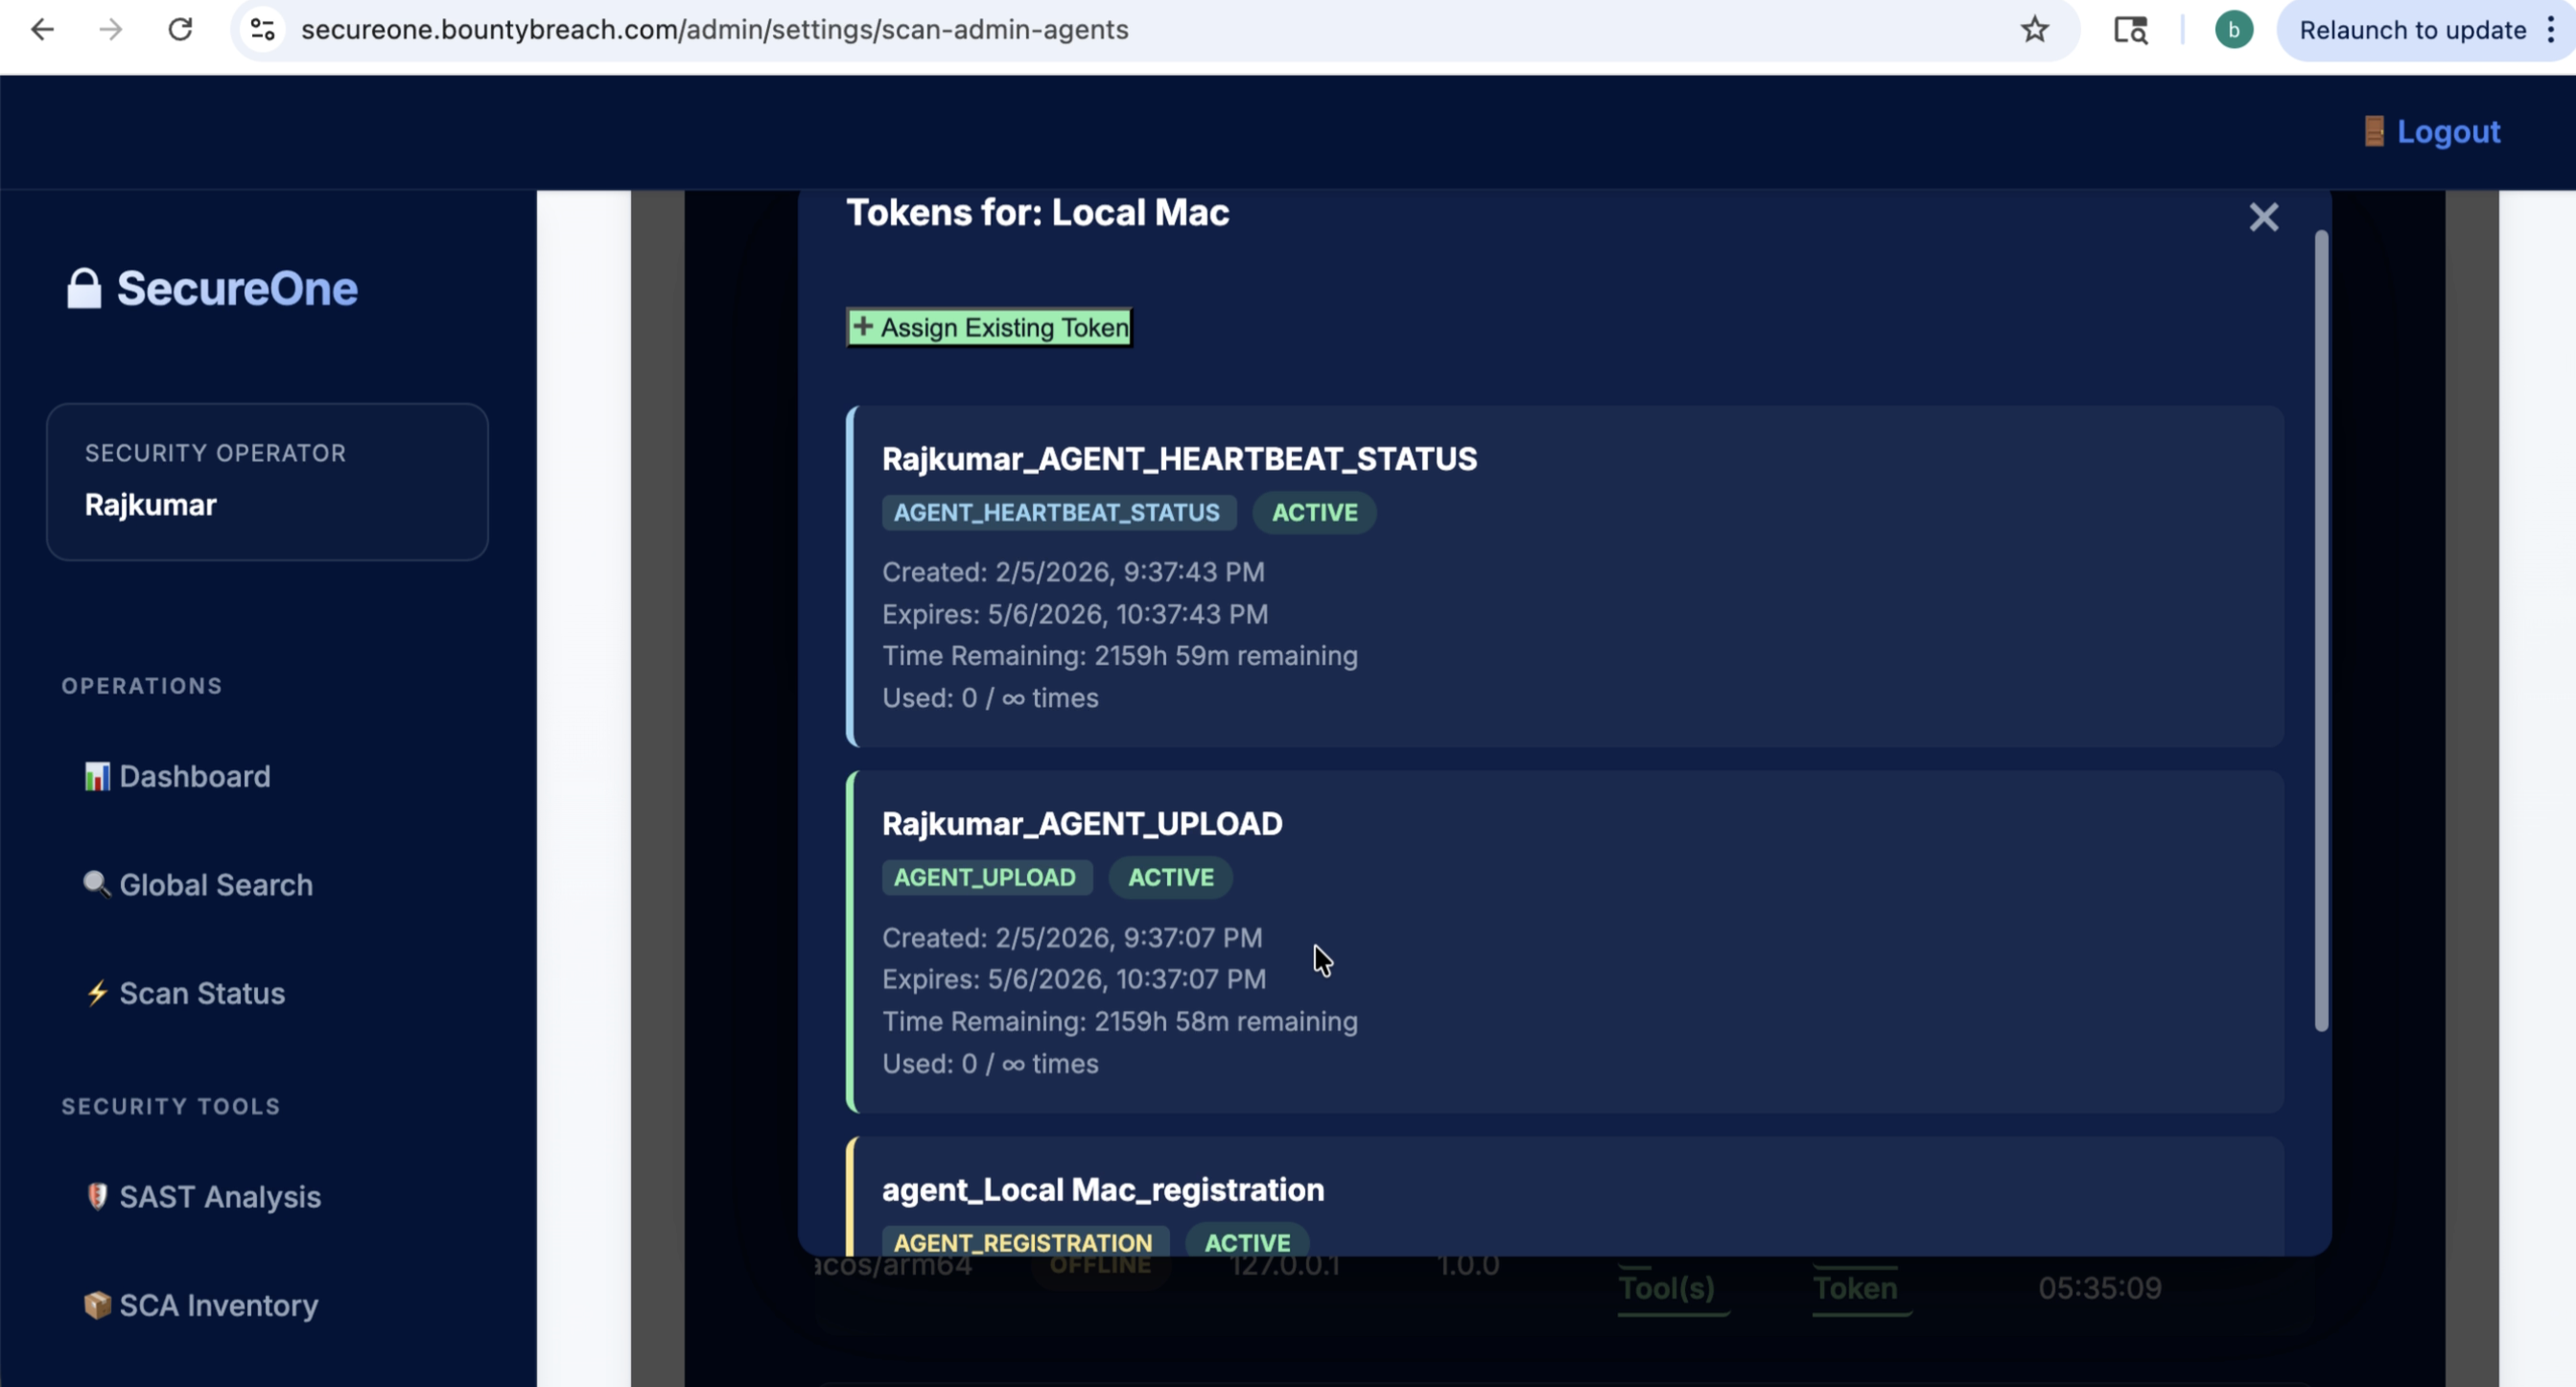
Task: Click the 'Tokens for: Local Mac' heading
Action: tap(1038, 213)
